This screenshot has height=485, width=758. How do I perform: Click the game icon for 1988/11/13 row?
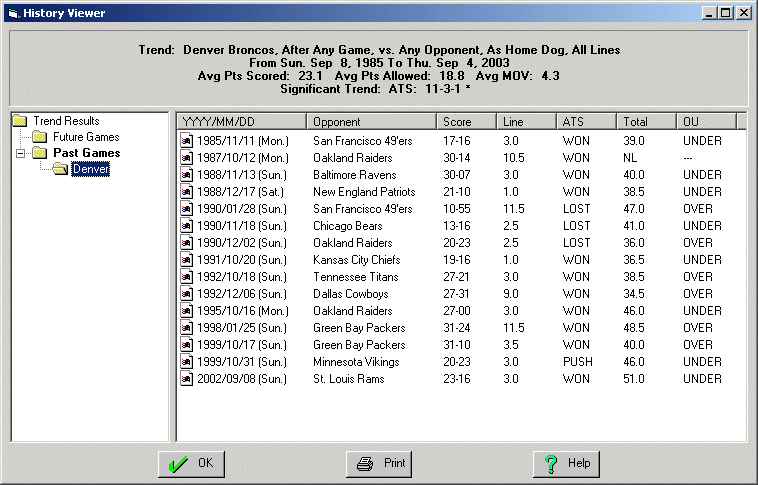tap(187, 175)
